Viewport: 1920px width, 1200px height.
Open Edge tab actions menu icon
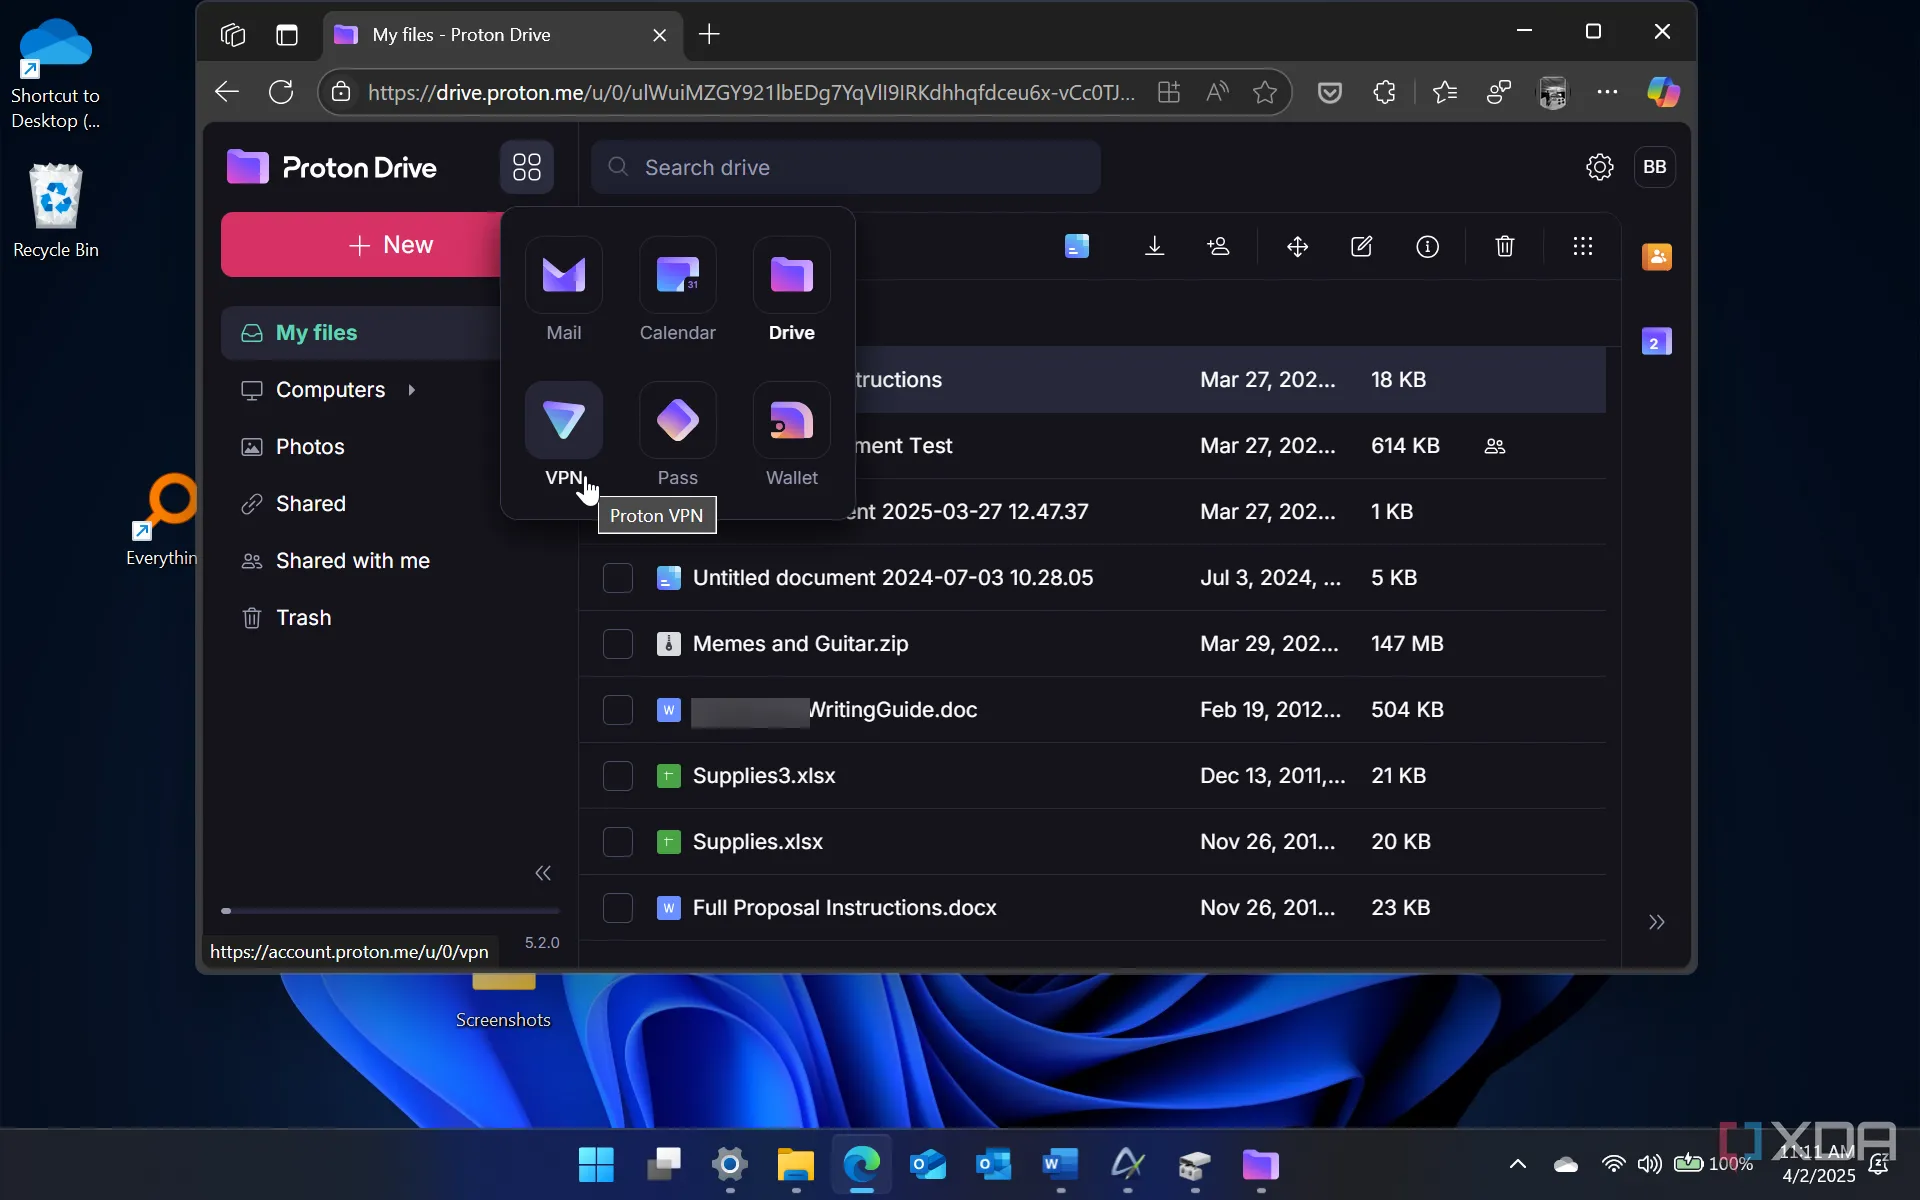click(287, 35)
